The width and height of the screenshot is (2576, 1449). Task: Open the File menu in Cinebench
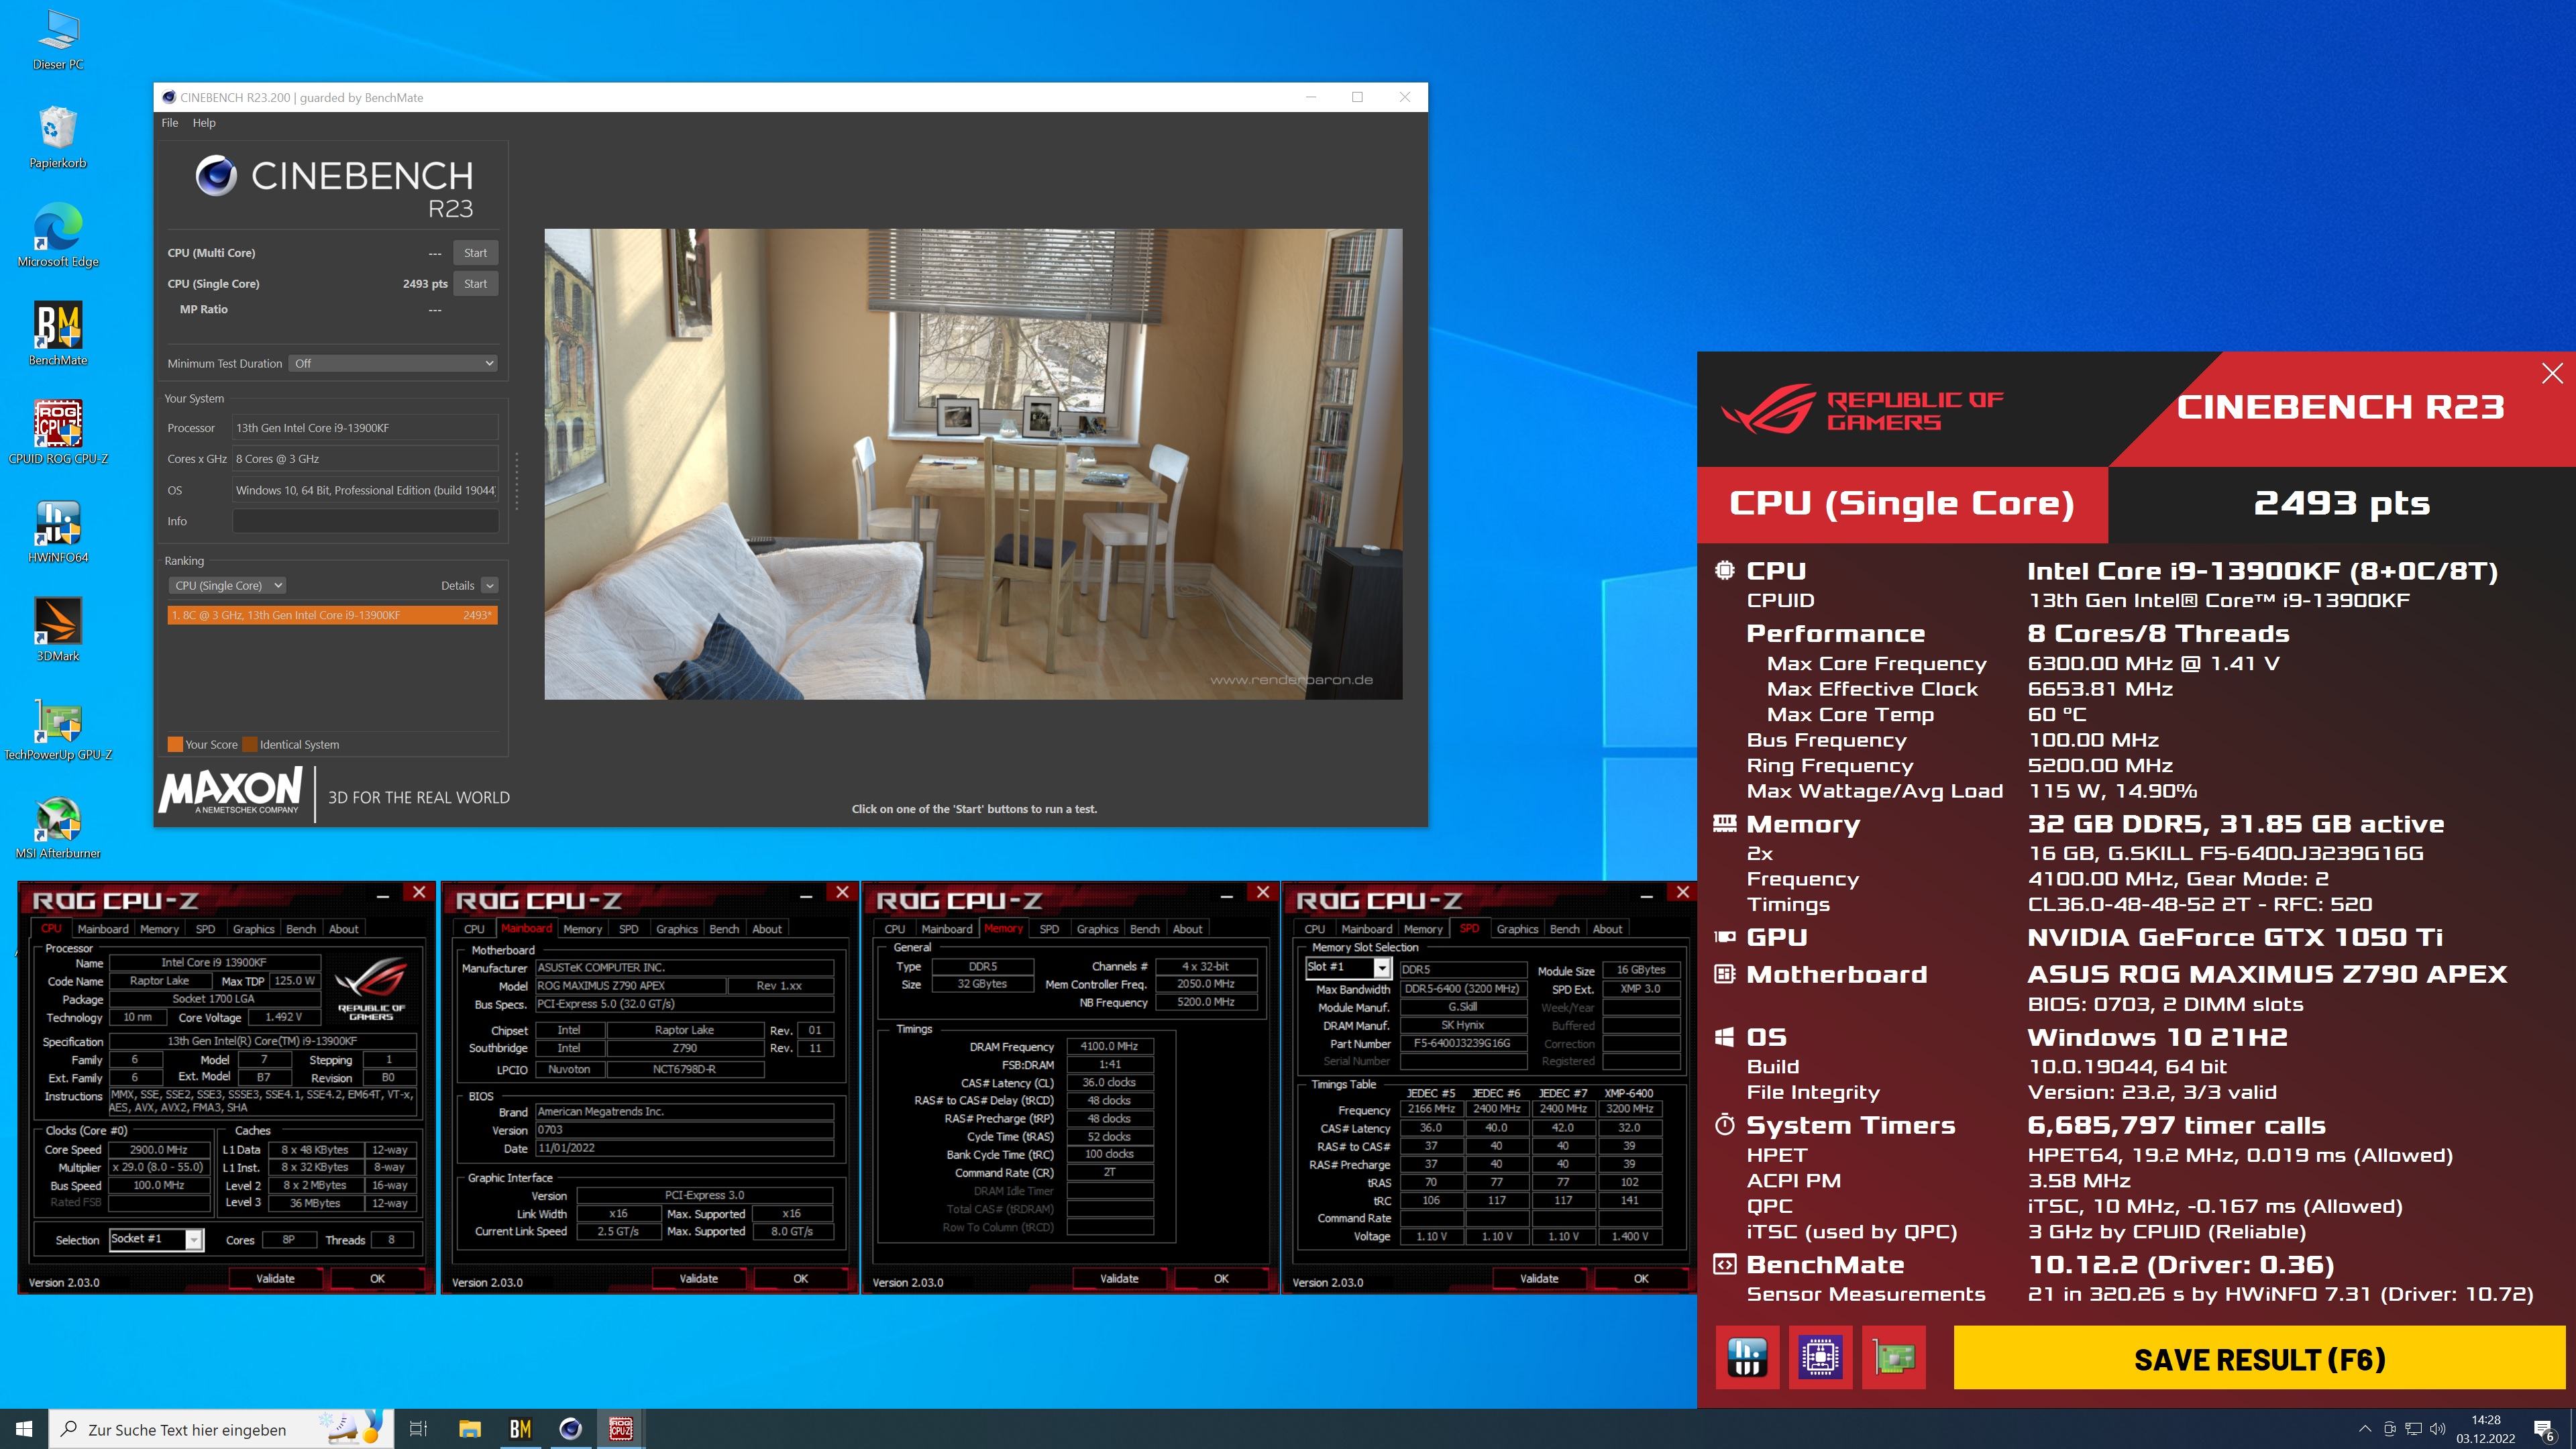[170, 123]
